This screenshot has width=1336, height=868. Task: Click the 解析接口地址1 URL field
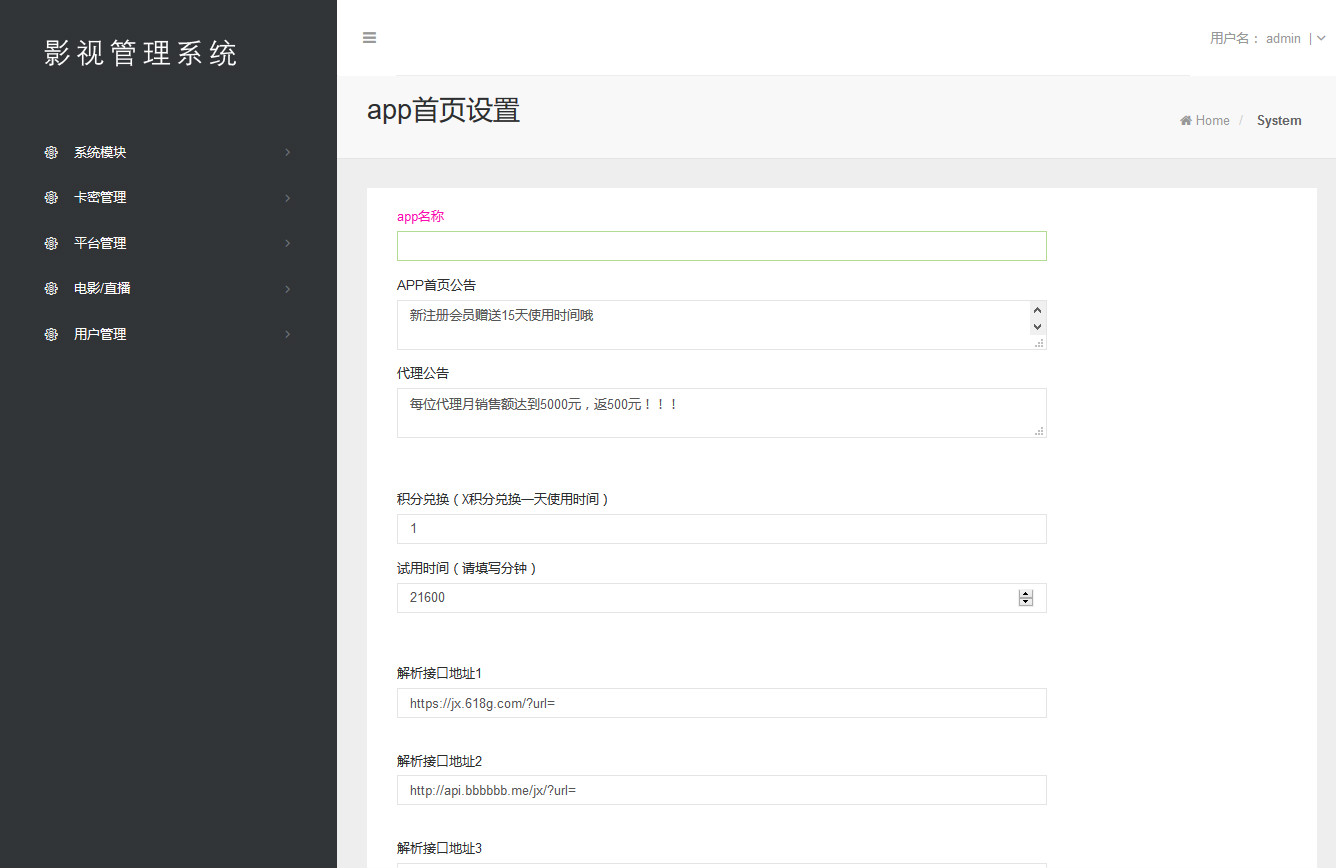click(x=721, y=703)
